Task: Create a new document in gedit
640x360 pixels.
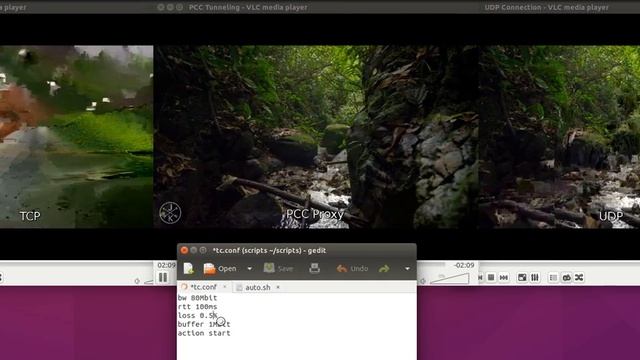Action: (x=189, y=269)
